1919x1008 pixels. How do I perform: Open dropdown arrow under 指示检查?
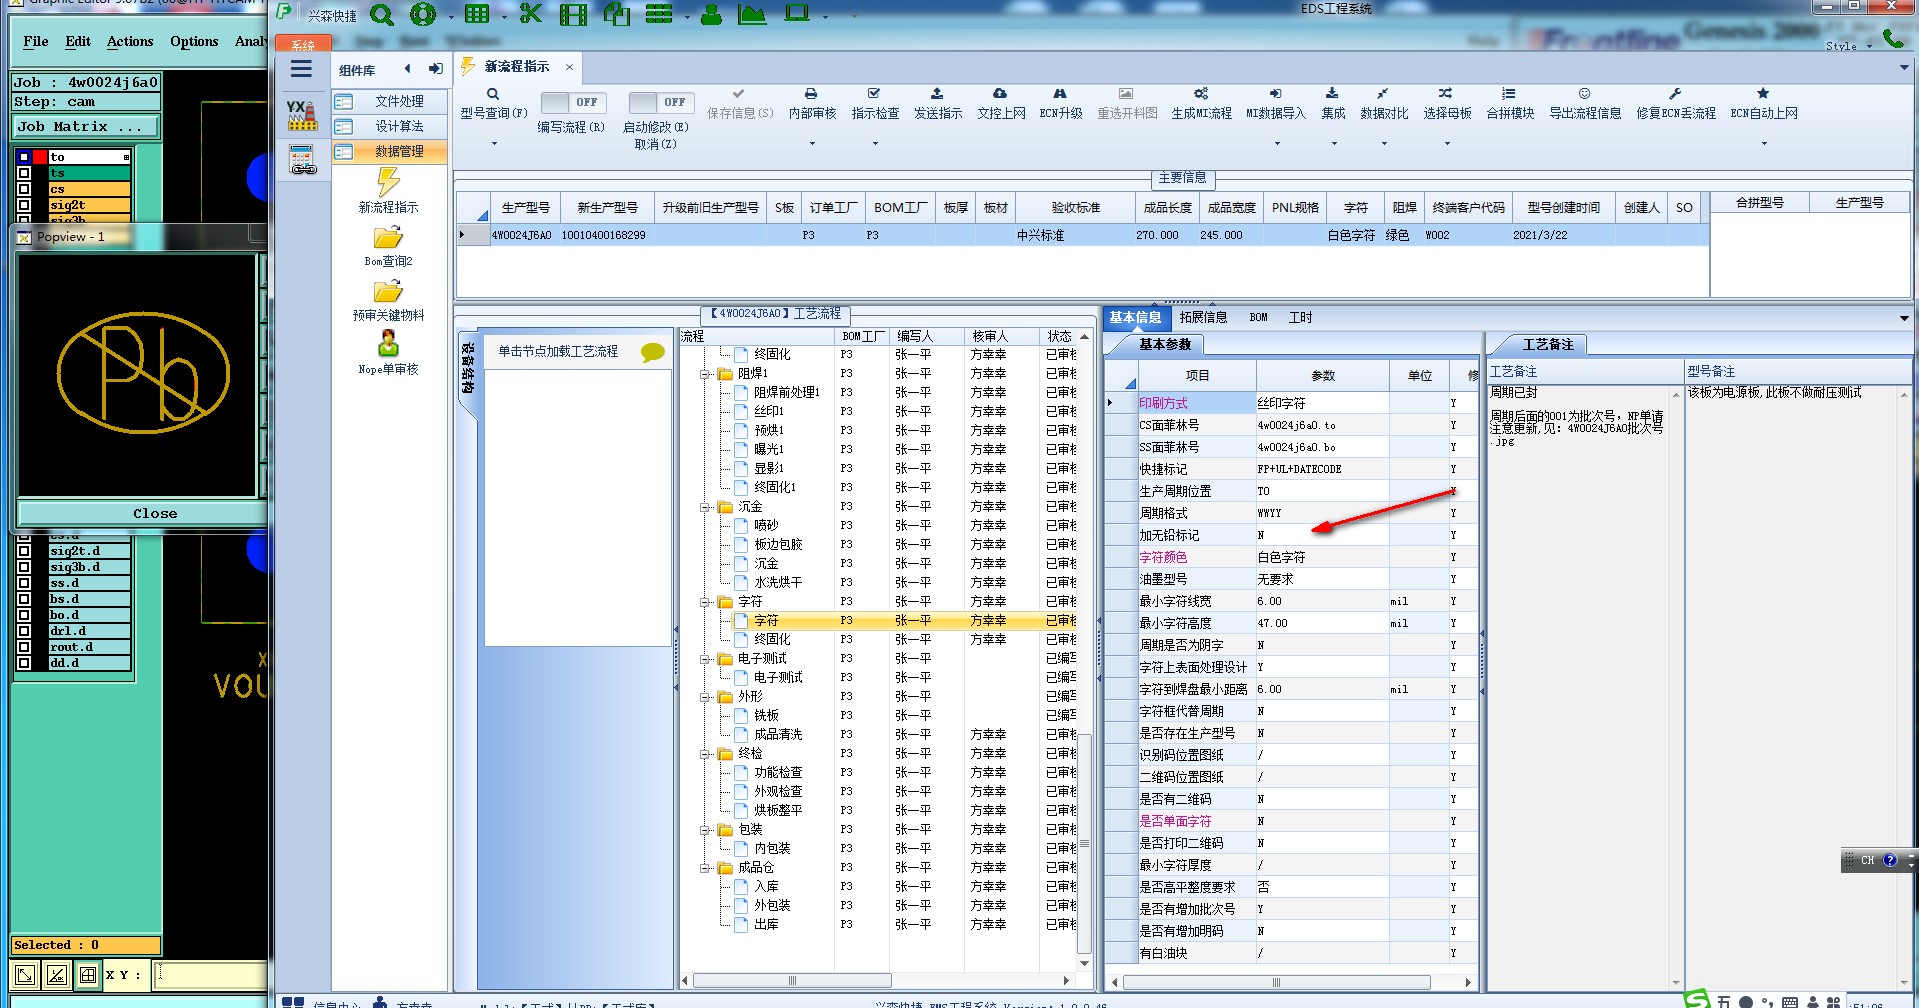click(874, 144)
